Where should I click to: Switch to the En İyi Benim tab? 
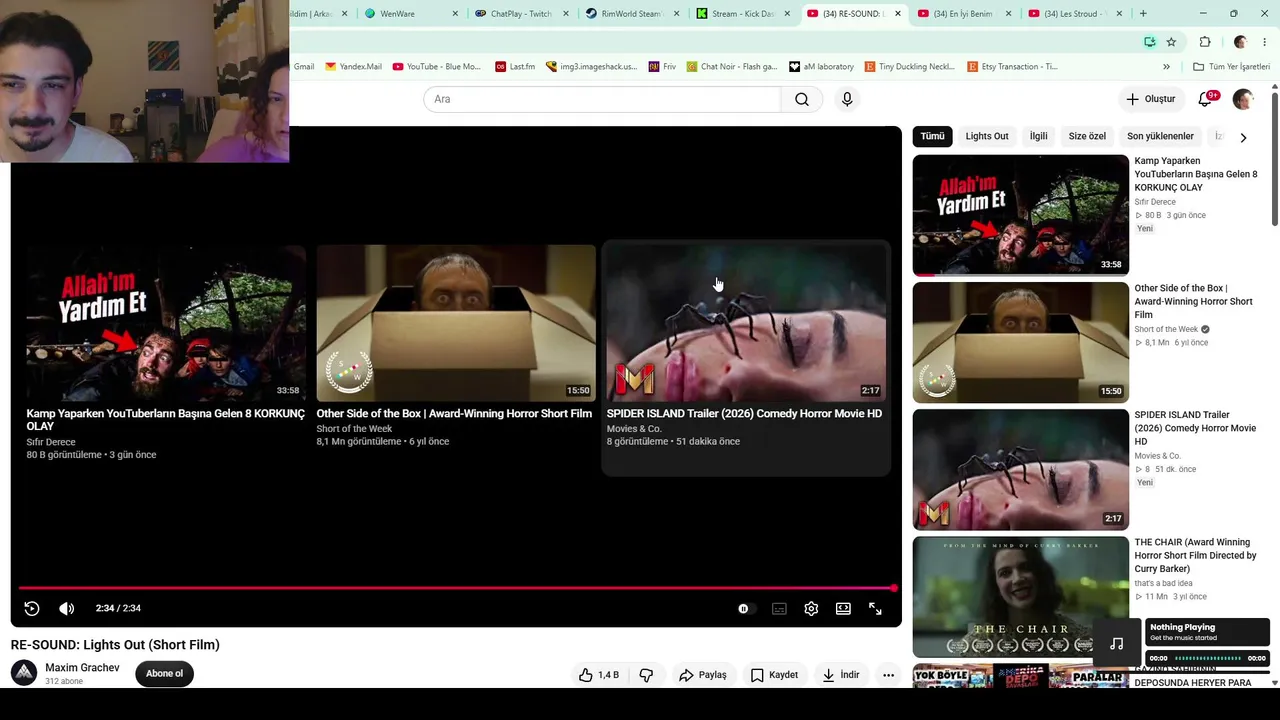tap(964, 14)
